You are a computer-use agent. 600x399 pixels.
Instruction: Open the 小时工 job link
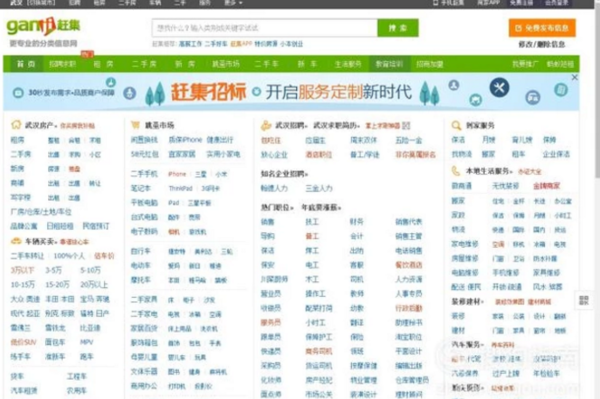point(315,322)
